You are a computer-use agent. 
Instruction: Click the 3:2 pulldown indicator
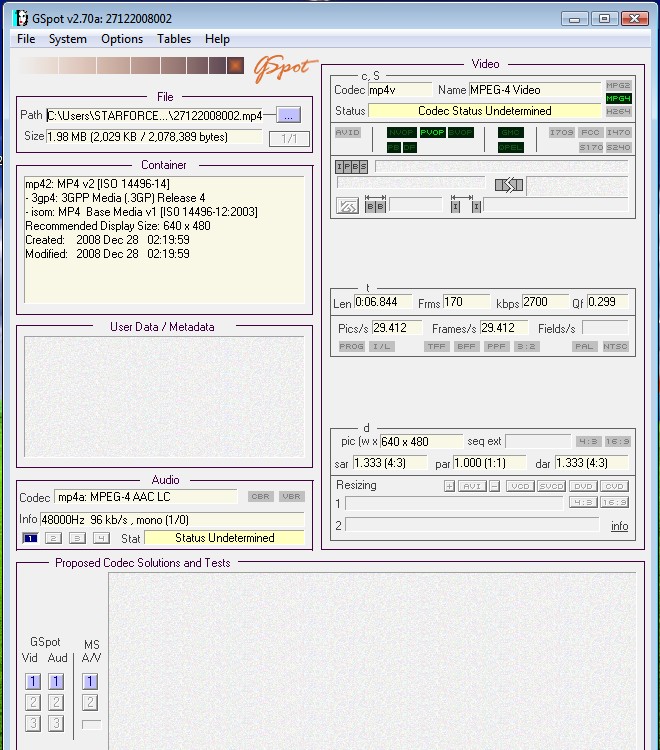point(527,346)
